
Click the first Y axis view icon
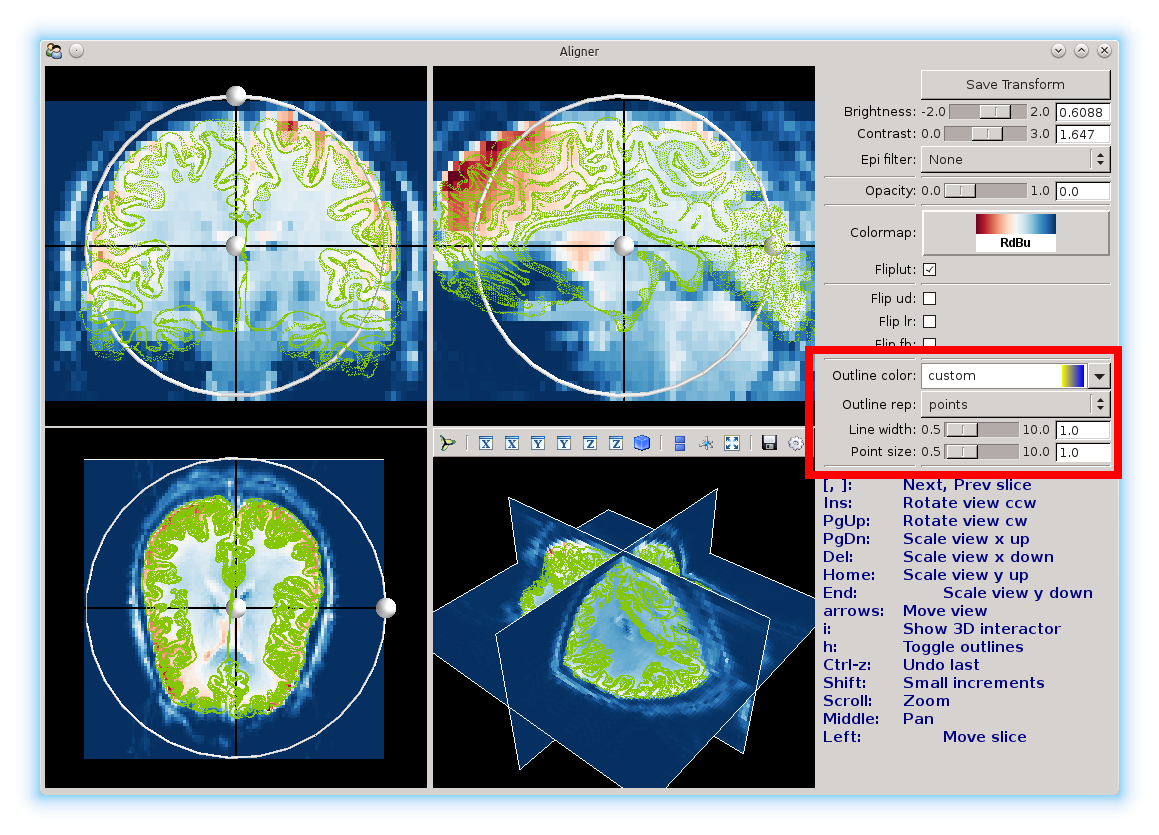538,443
